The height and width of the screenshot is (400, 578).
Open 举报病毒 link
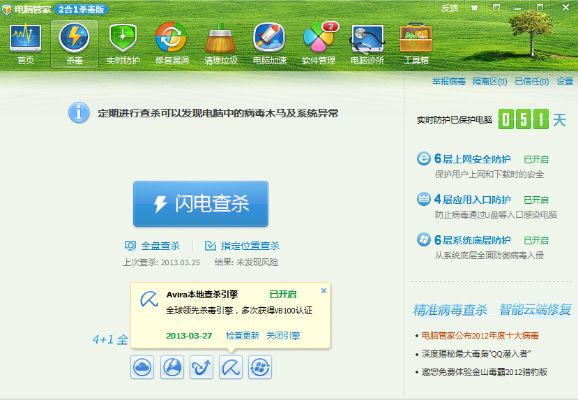(449, 81)
